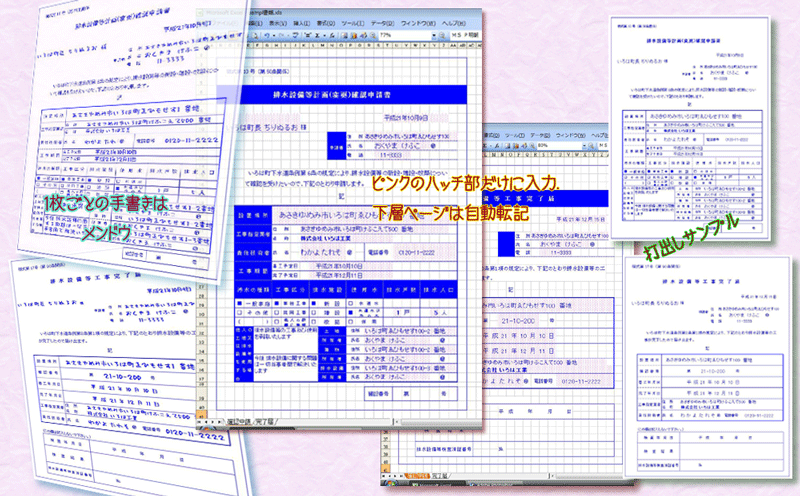Open the 書式(O) menu in front Excel window
800x496 pixels.
326,23
